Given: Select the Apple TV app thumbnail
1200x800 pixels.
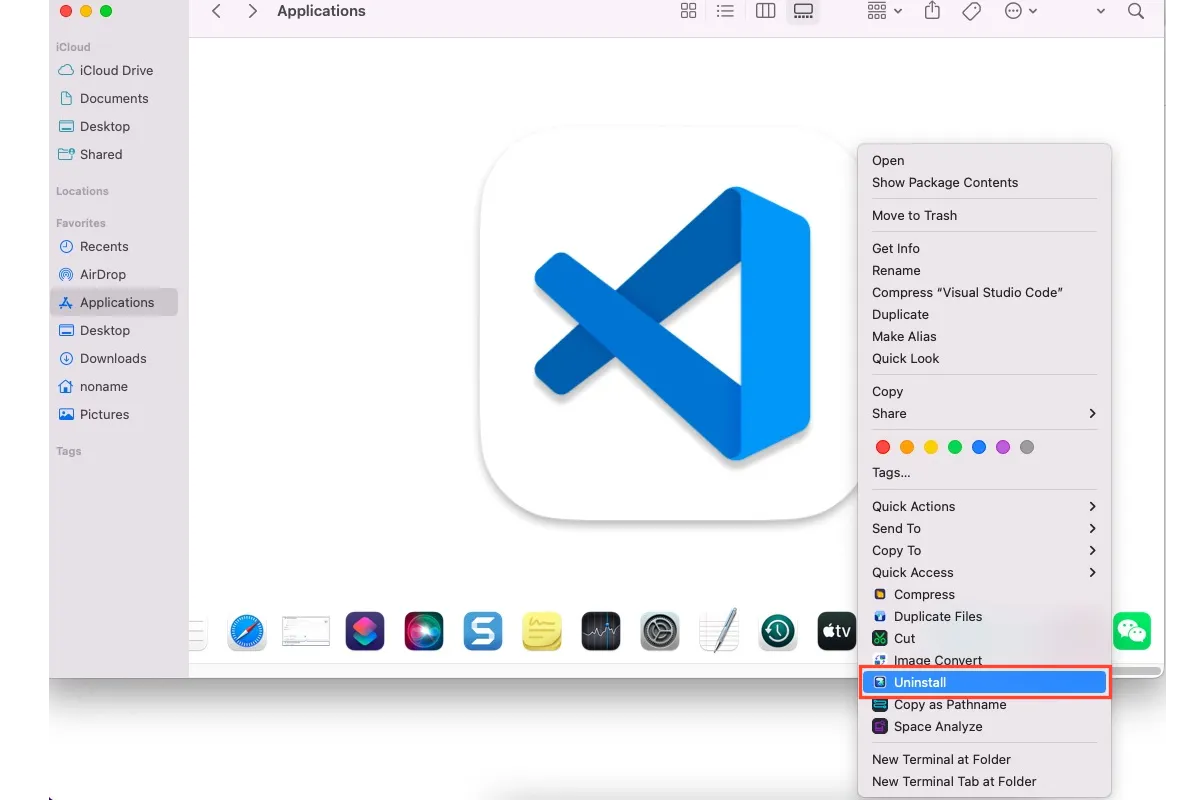Looking at the screenshot, I should 836,631.
